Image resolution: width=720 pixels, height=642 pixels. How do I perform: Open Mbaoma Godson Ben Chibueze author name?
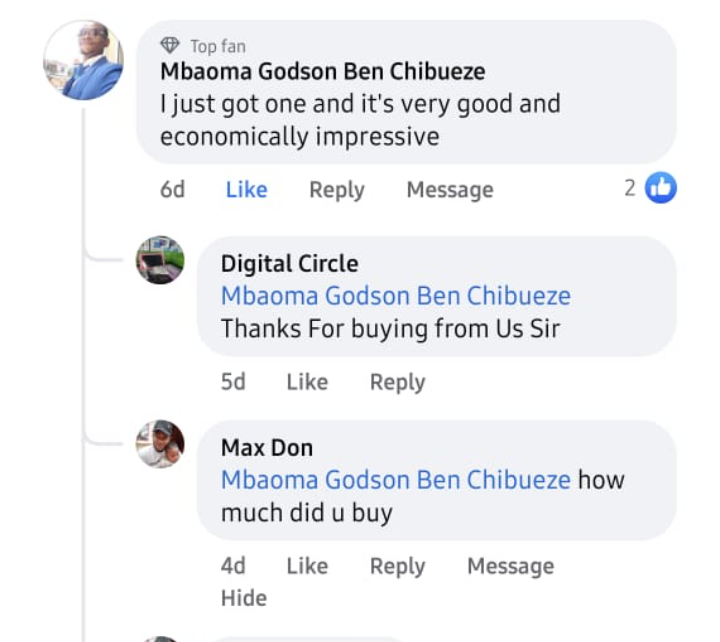coord(322,72)
